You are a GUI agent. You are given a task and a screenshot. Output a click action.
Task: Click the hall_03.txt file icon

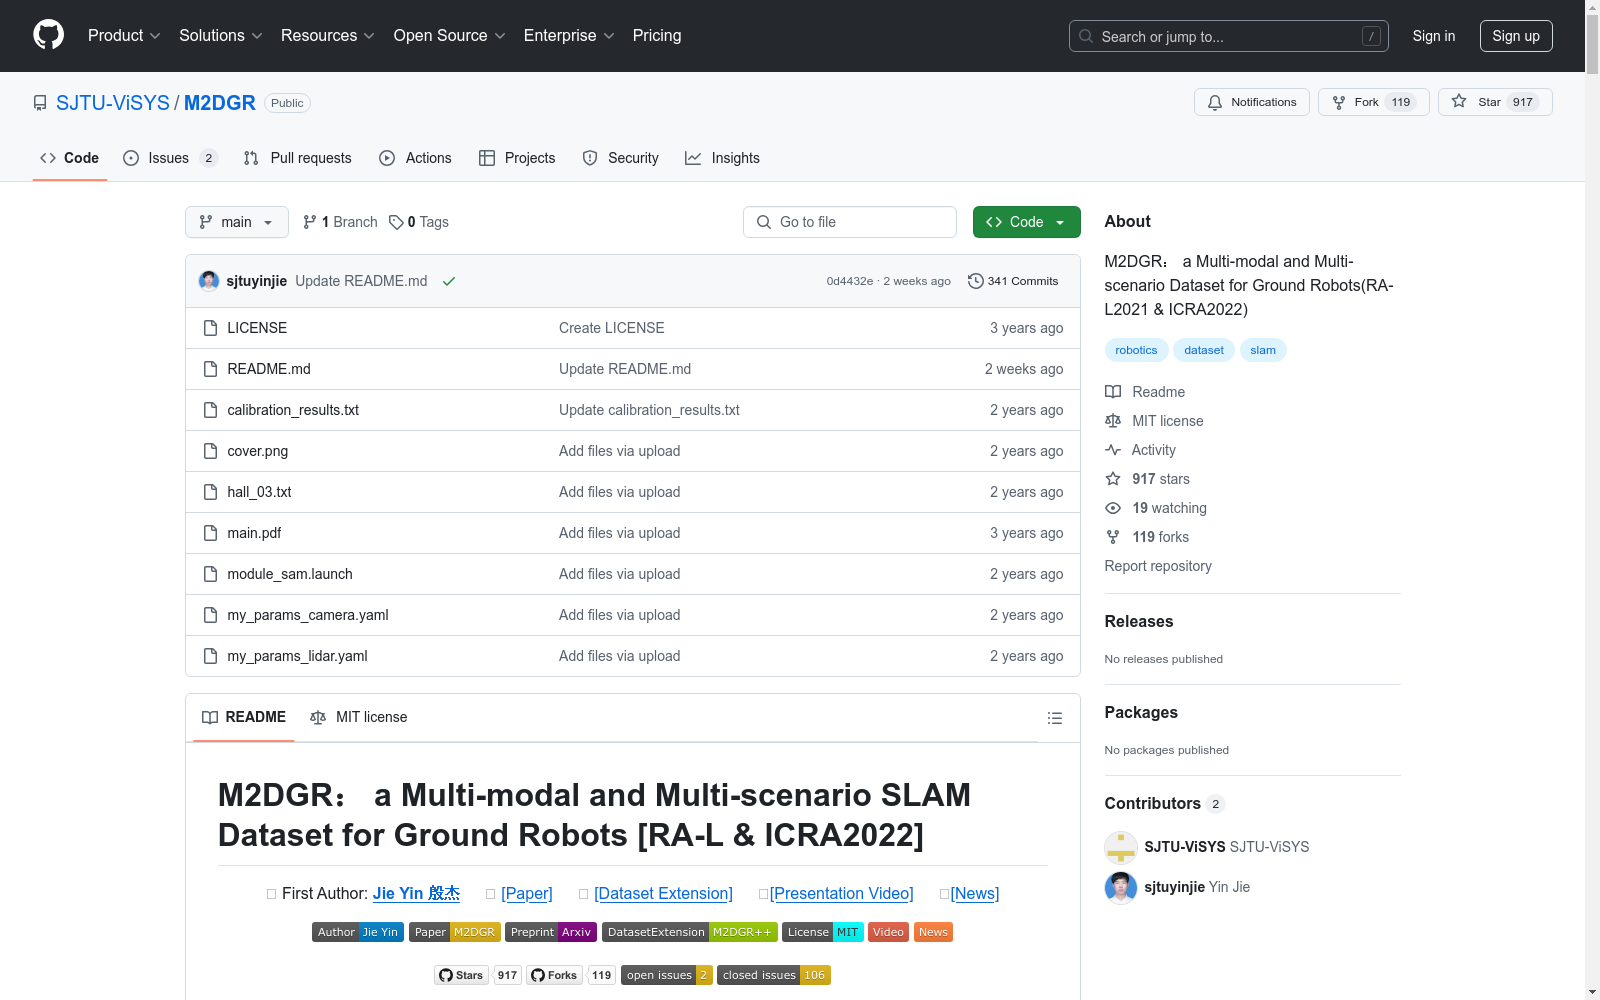pyautogui.click(x=210, y=492)
